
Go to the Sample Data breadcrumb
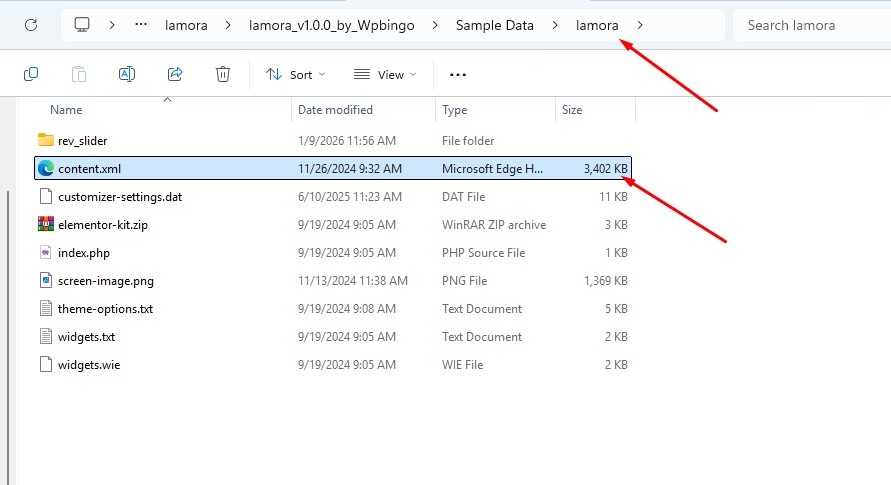[495, 26]
